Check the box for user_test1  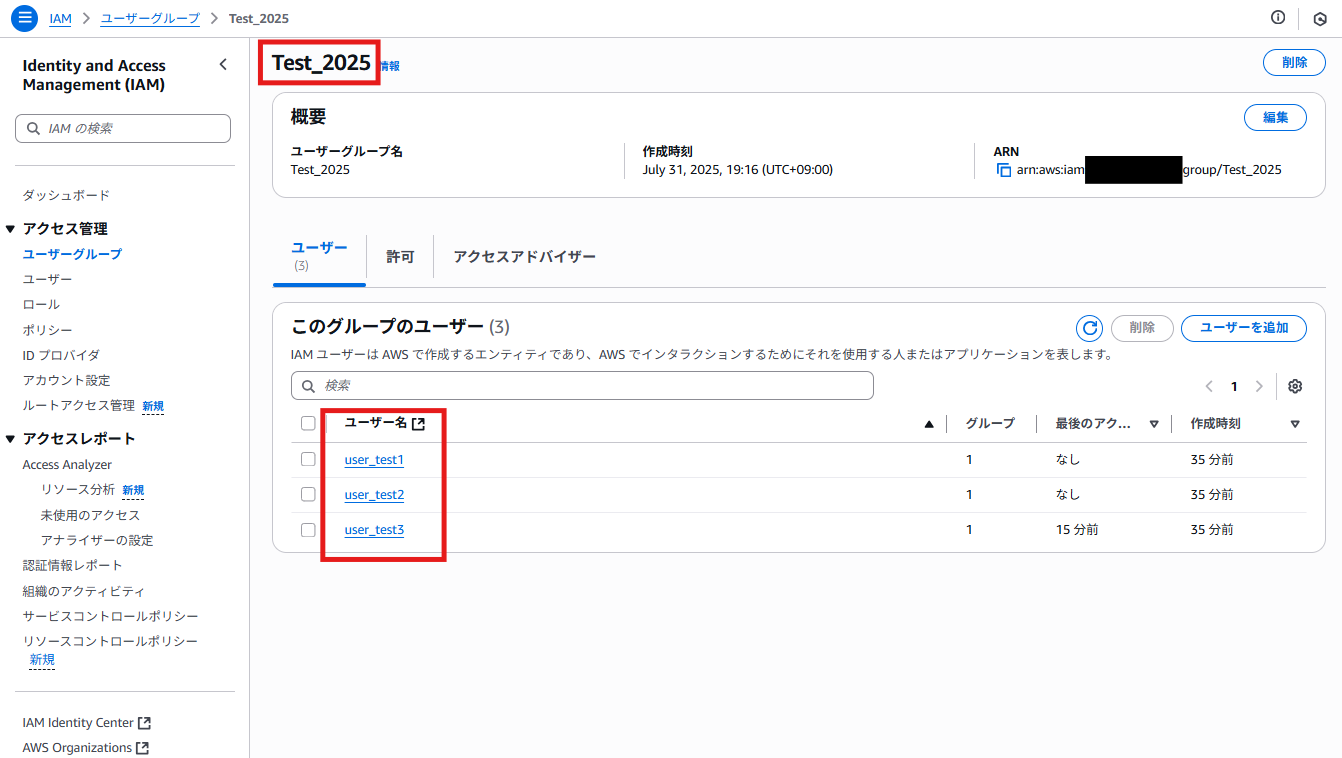pyautogui.click(x=308, y=460)
